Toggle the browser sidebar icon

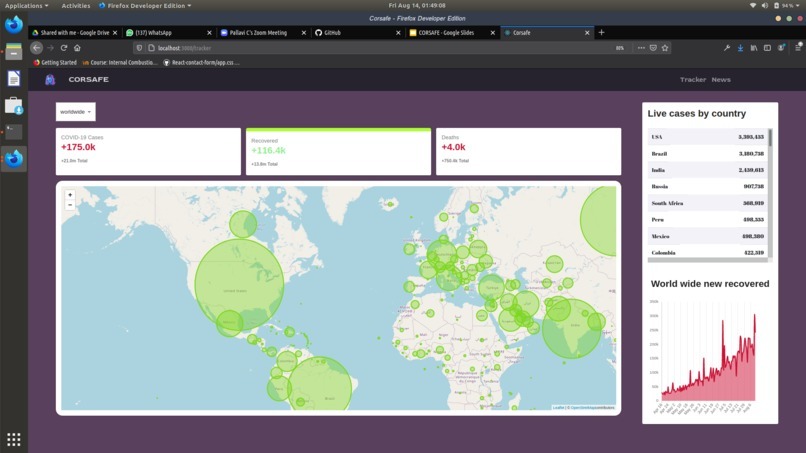coord(767,48)
